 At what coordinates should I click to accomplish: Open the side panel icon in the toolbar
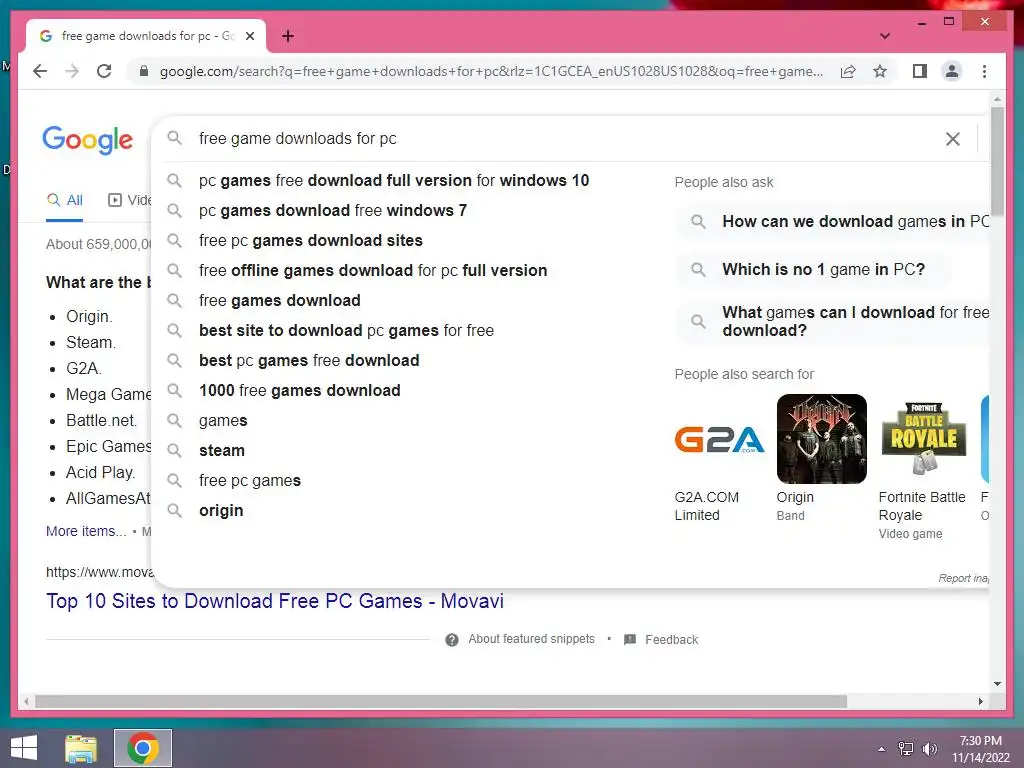[x=920, y=71]
